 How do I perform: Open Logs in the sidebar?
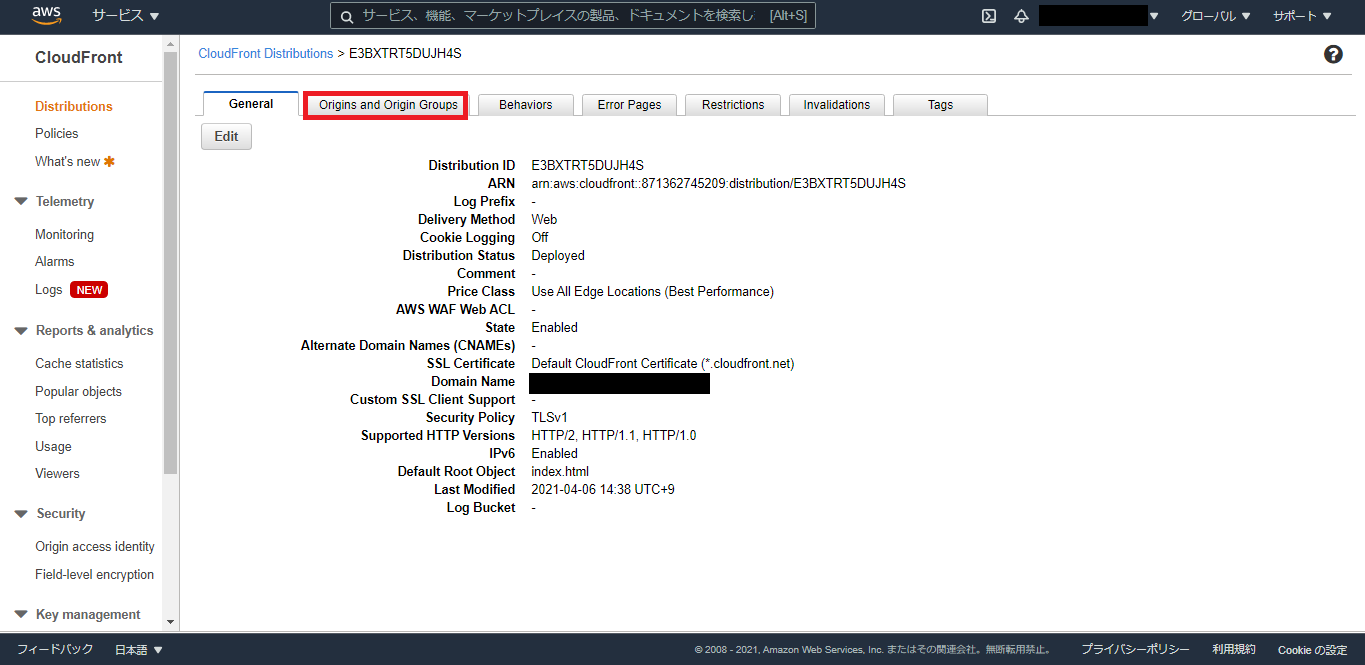49,289
